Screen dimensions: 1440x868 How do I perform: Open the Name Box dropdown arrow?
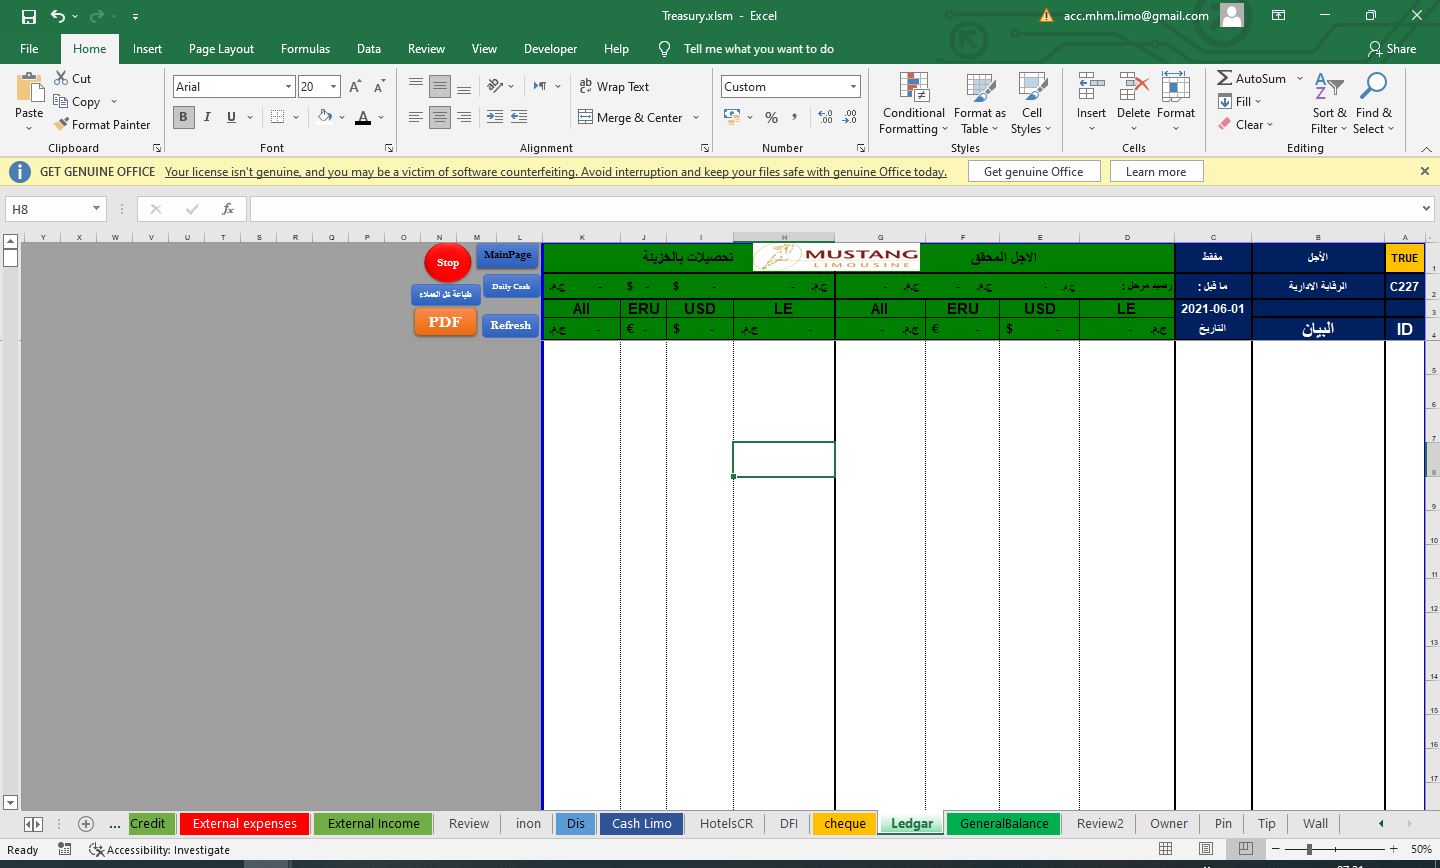[96, 209]
